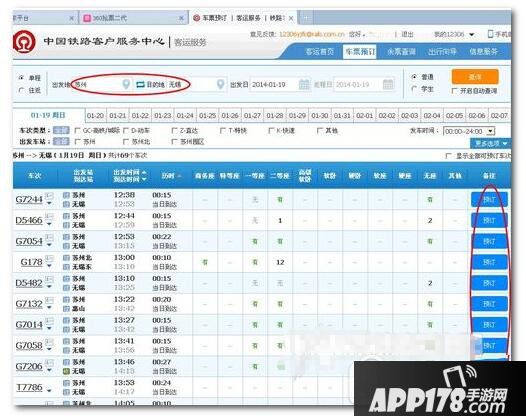
Task: Check D-动车 train type filter
Action: click(126, 130)
